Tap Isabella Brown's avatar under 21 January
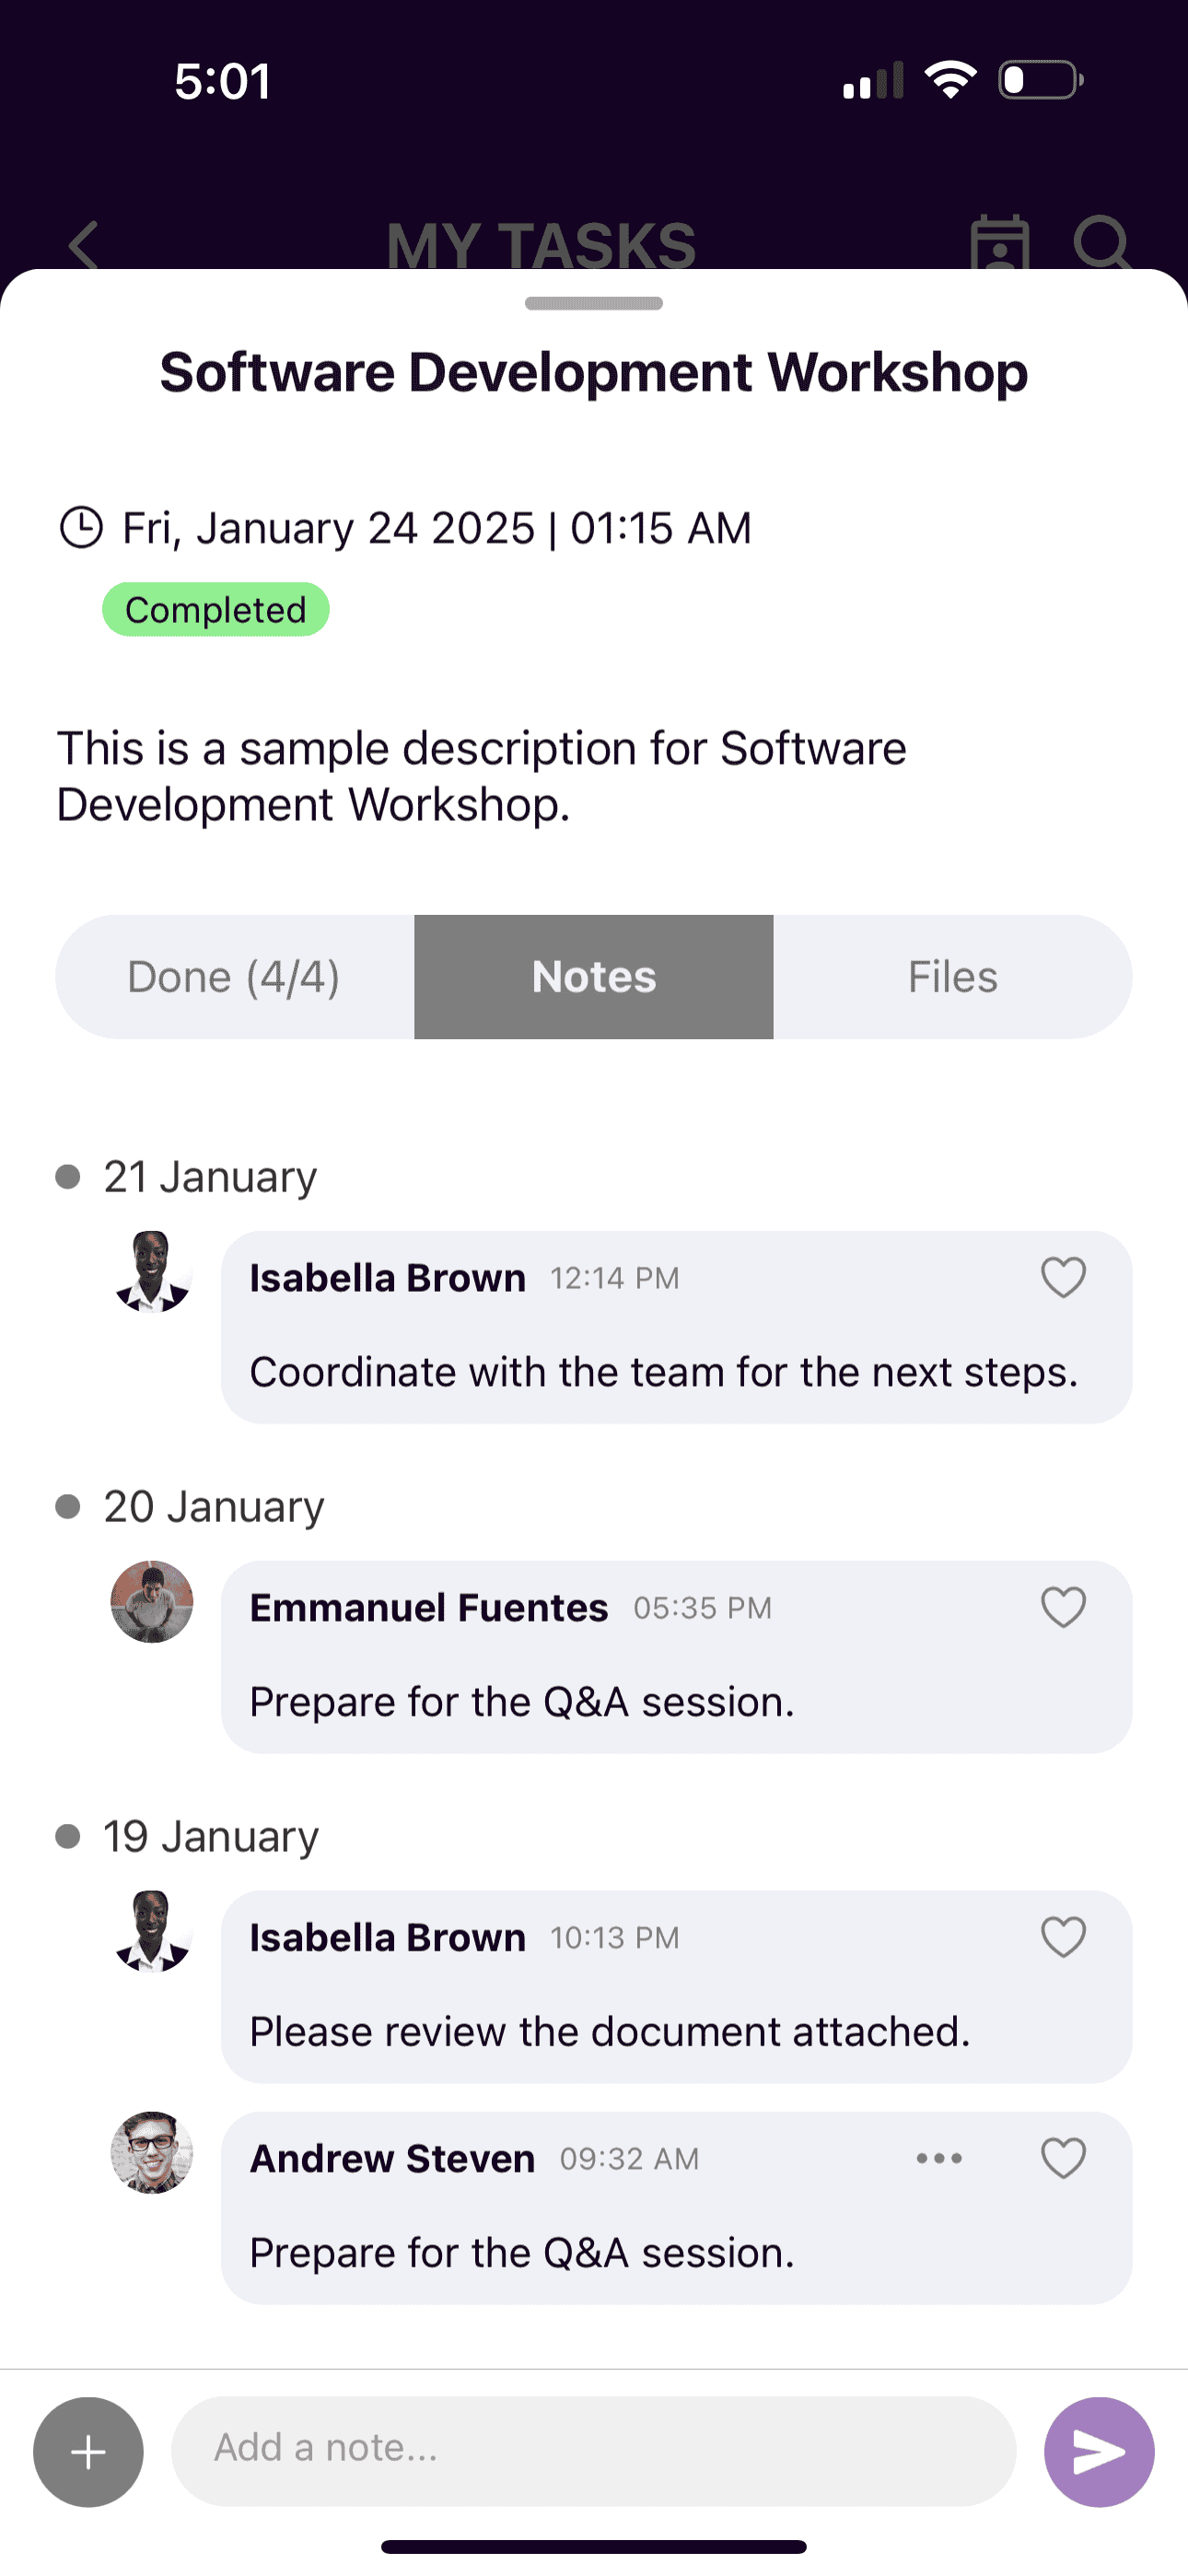 pos(152,1272)
